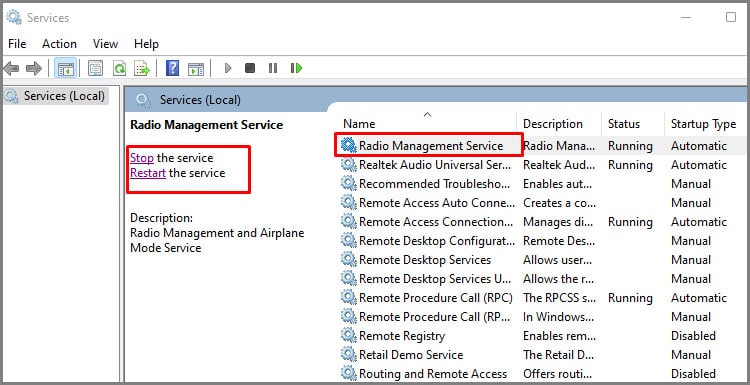Open the Help menu
Image resolution: width=750 pixels, height=385 pixels.
coord(146,44)
